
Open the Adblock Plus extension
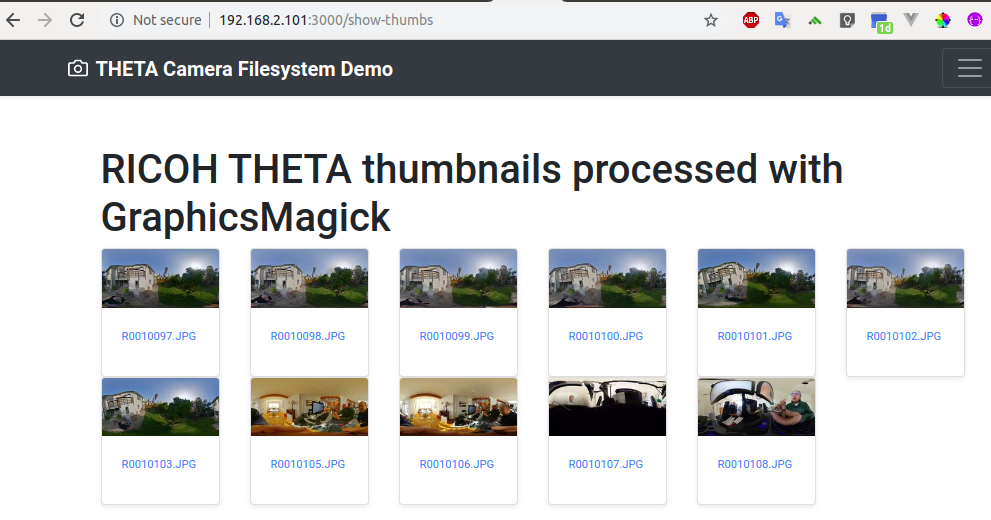point(751,20)
